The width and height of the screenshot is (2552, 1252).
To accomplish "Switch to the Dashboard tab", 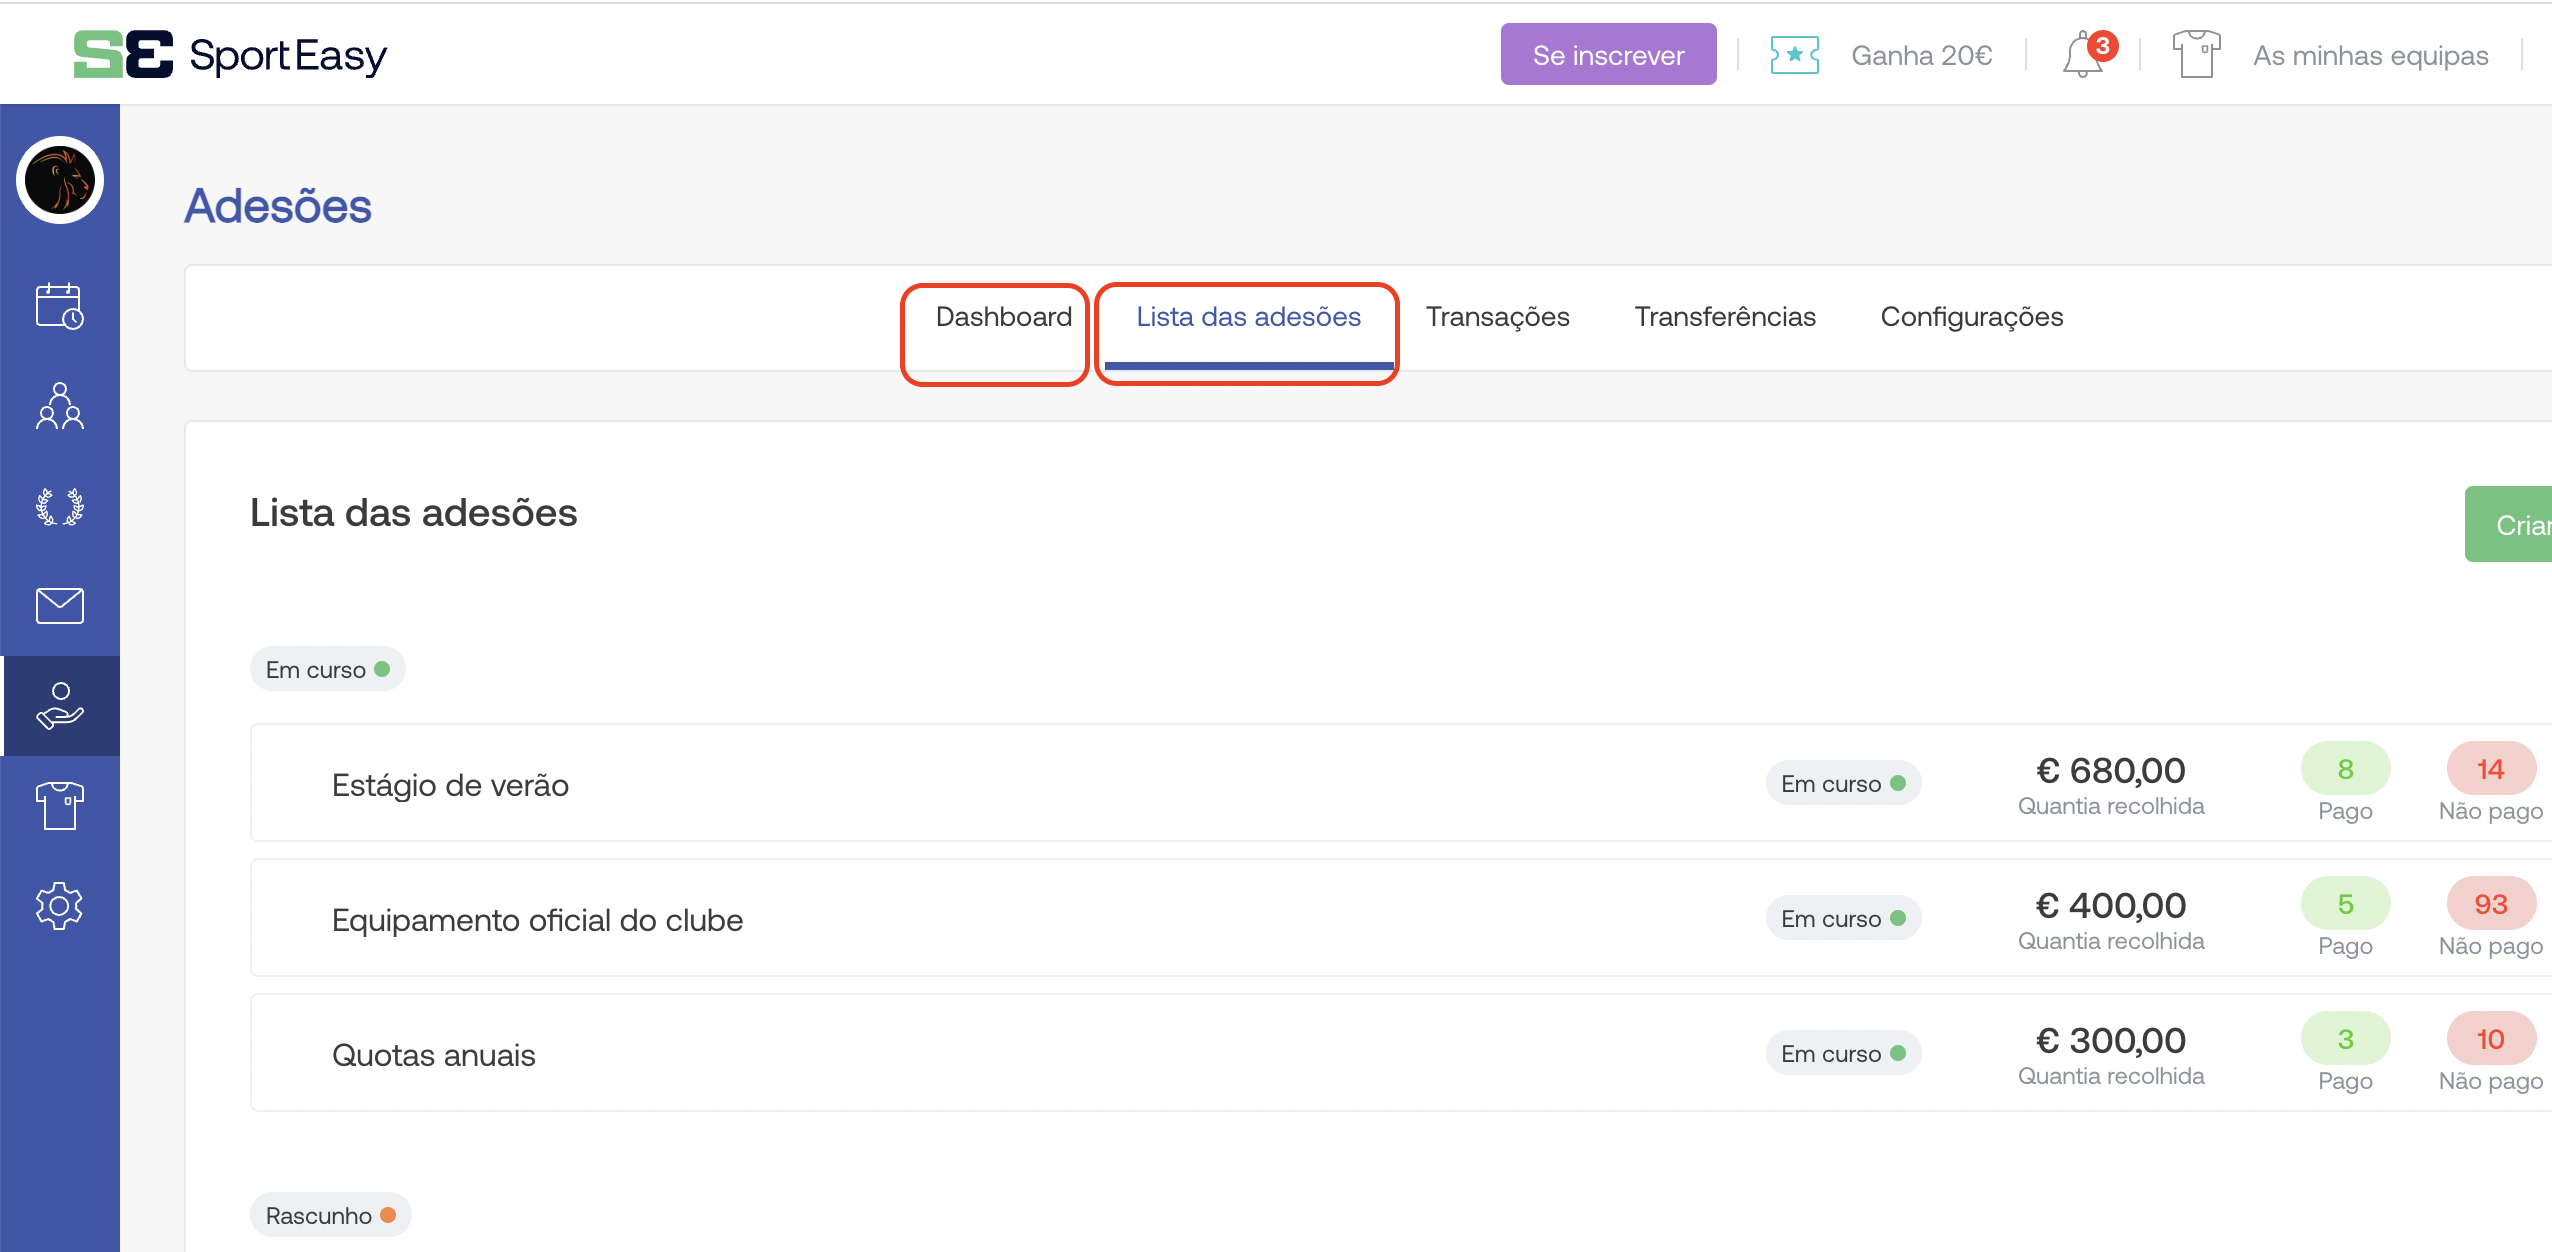I will pos(1003,317).
